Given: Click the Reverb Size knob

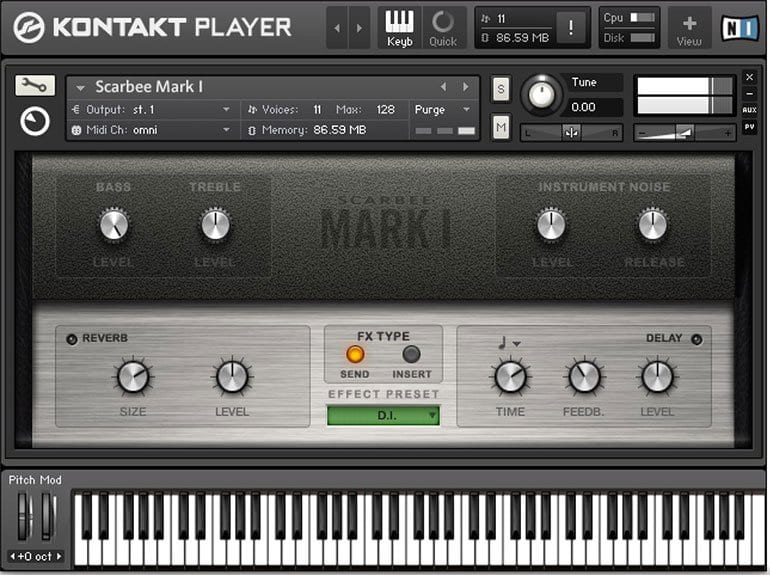Looking at the screenshot, I should click(133, 377).
